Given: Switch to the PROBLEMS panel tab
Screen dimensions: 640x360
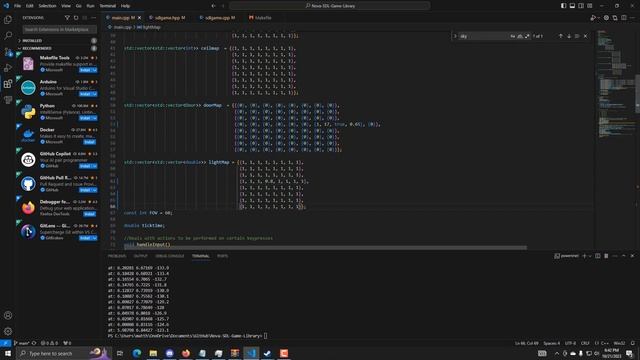Looking at the screenshot, I should (x=117, y=256).
